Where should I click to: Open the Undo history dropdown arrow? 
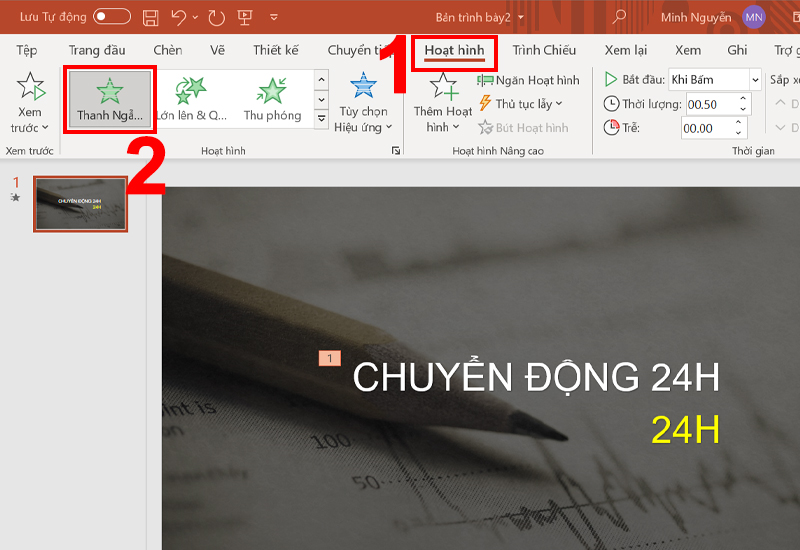(195, 18)
